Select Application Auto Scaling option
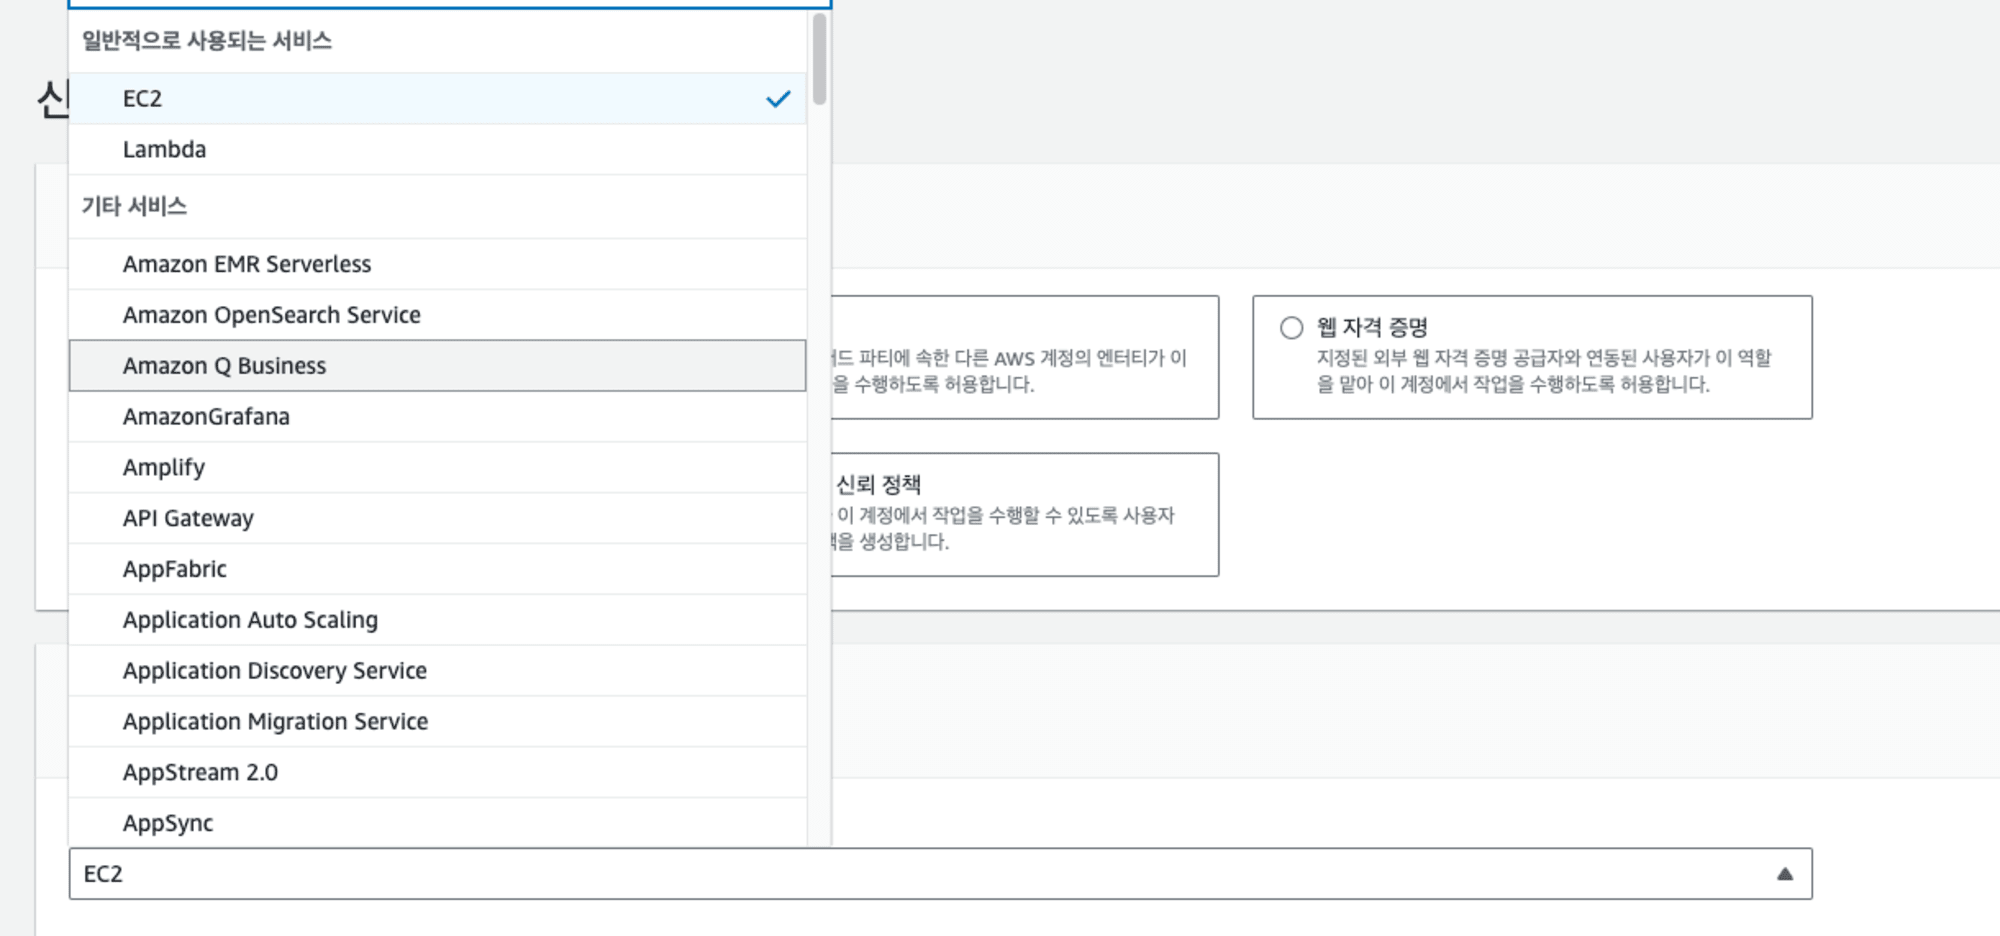This screenshot has width=2000, height=936. (x=437, y=620)
